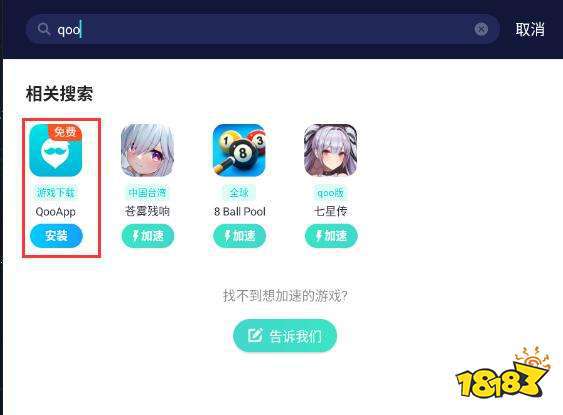This screenshot has width=563, height=415.
Task: Click the 中国台湾 region tag
Action: click(148, 193)
